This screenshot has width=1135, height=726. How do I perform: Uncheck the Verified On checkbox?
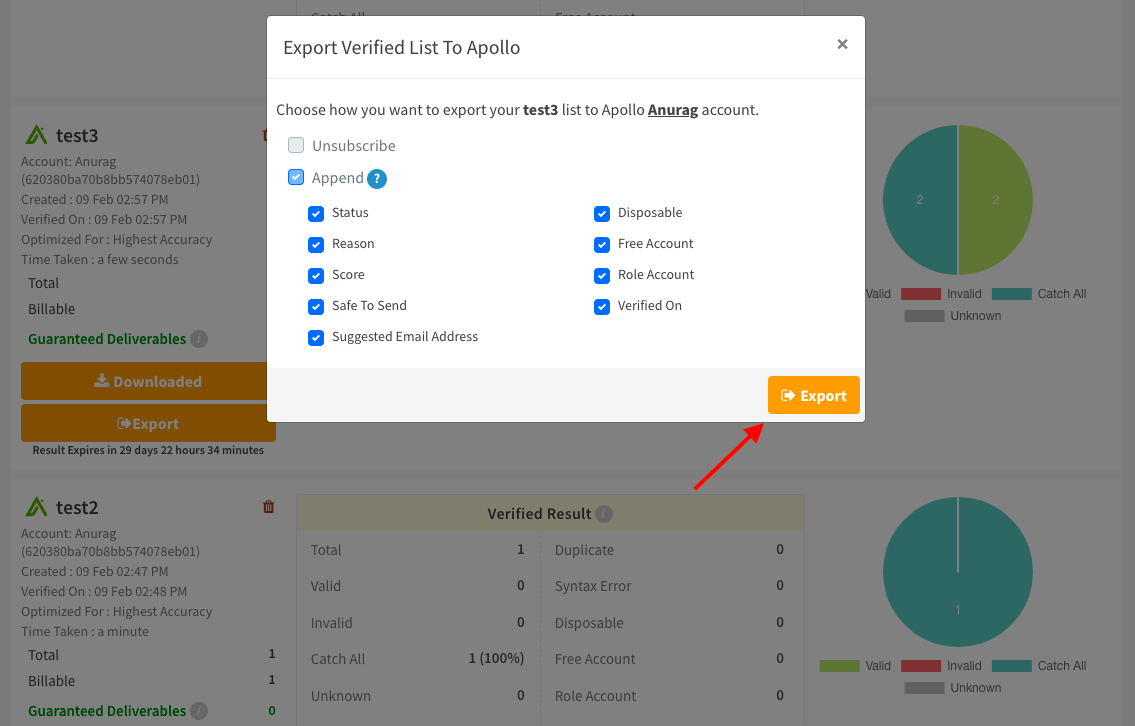click(x=602, y=307)
